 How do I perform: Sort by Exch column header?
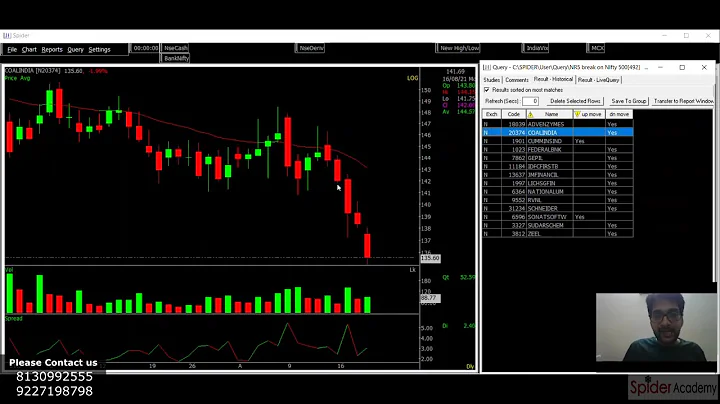click(x=491, y=114)
